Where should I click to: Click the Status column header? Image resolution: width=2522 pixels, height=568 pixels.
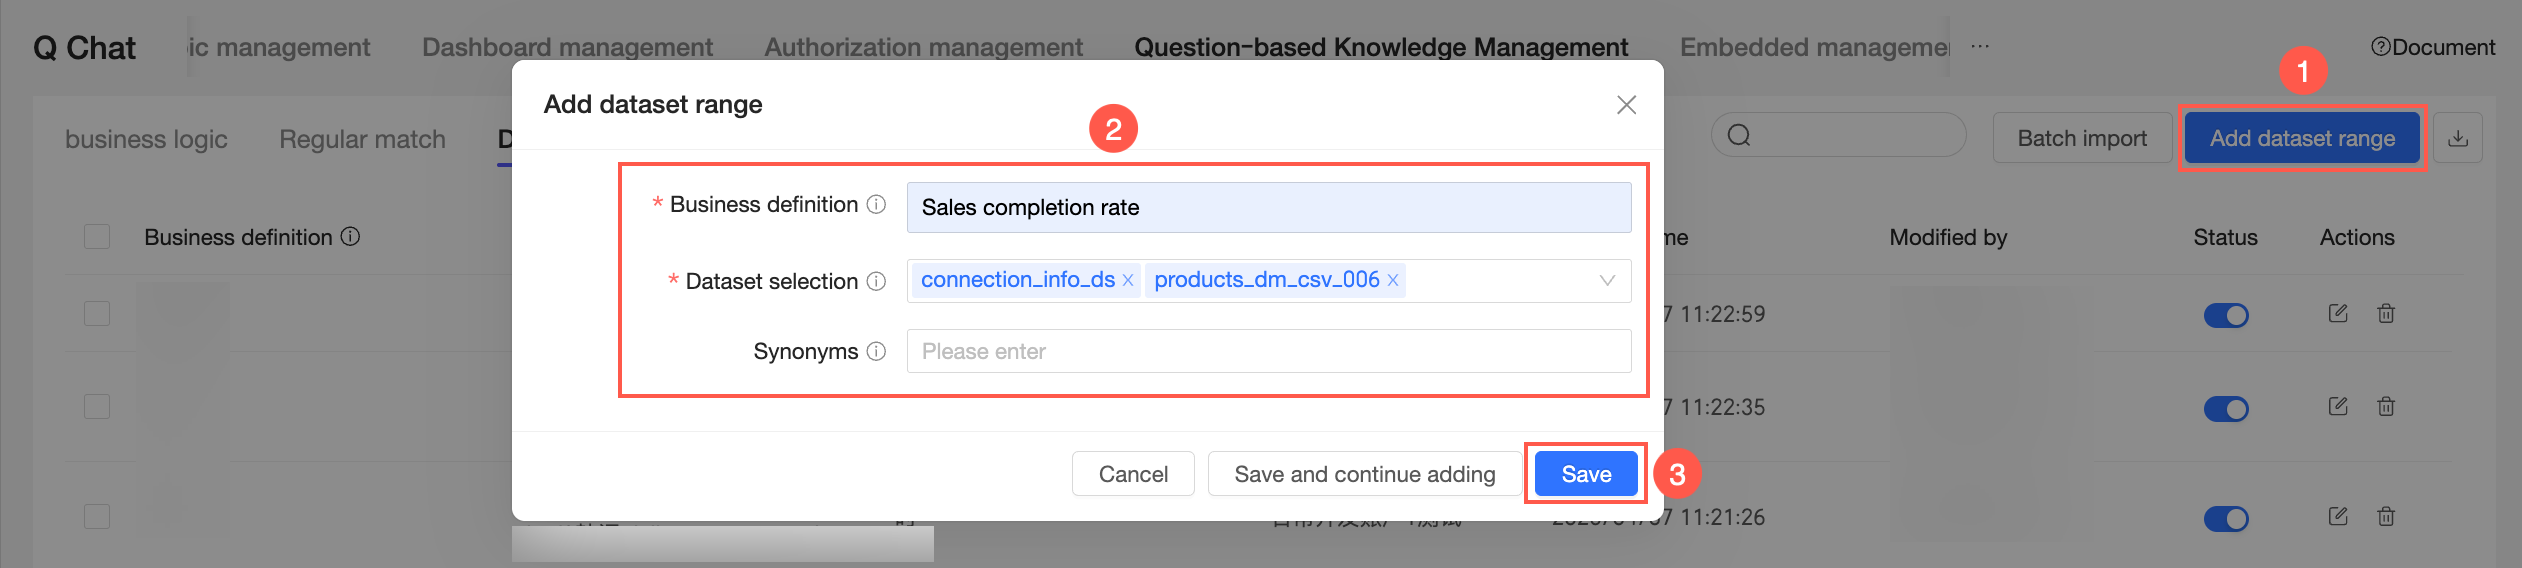[2225, 237]
